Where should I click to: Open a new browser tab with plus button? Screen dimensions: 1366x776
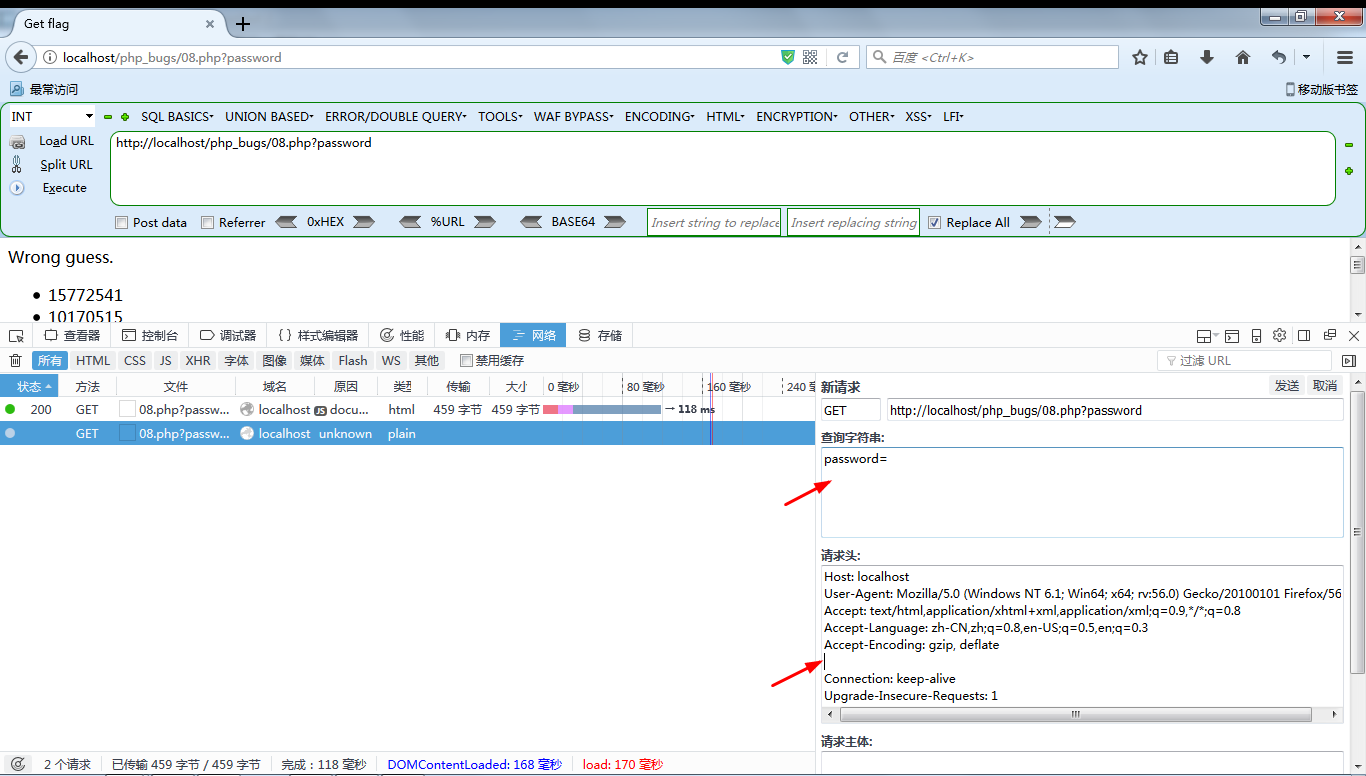(x=243, y=24)
